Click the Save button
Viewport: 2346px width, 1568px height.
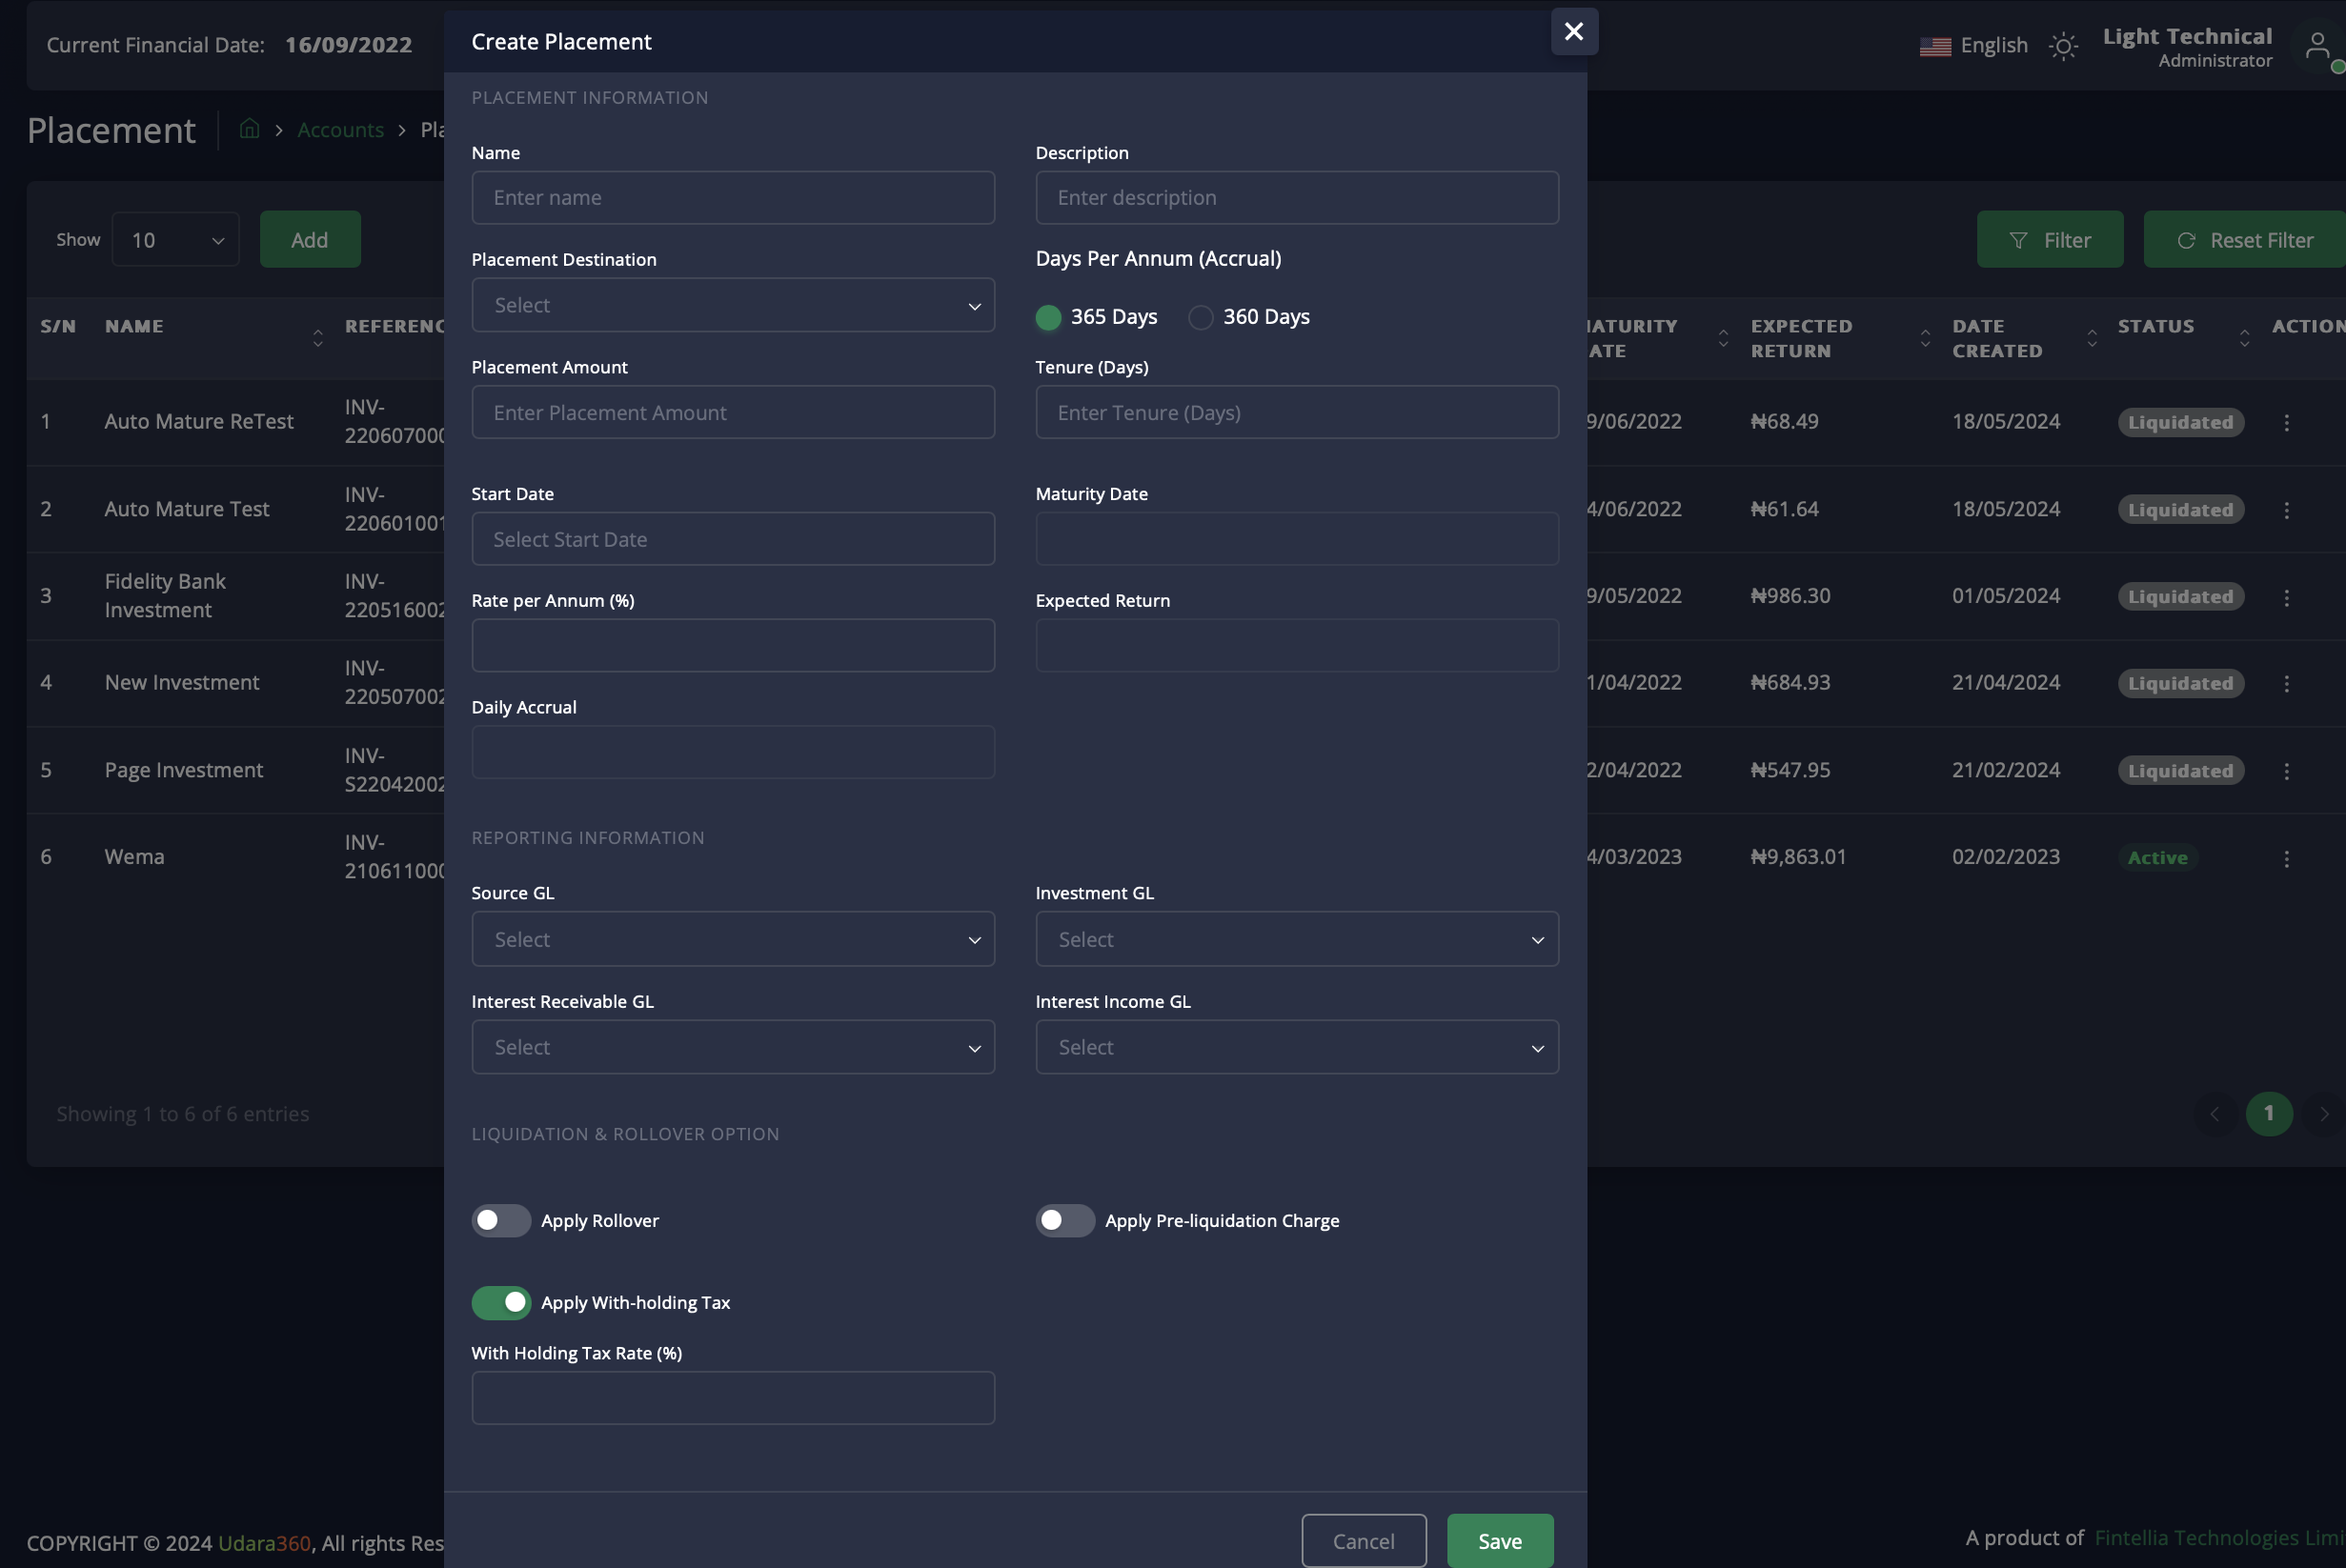[x=1499, y=1540]
